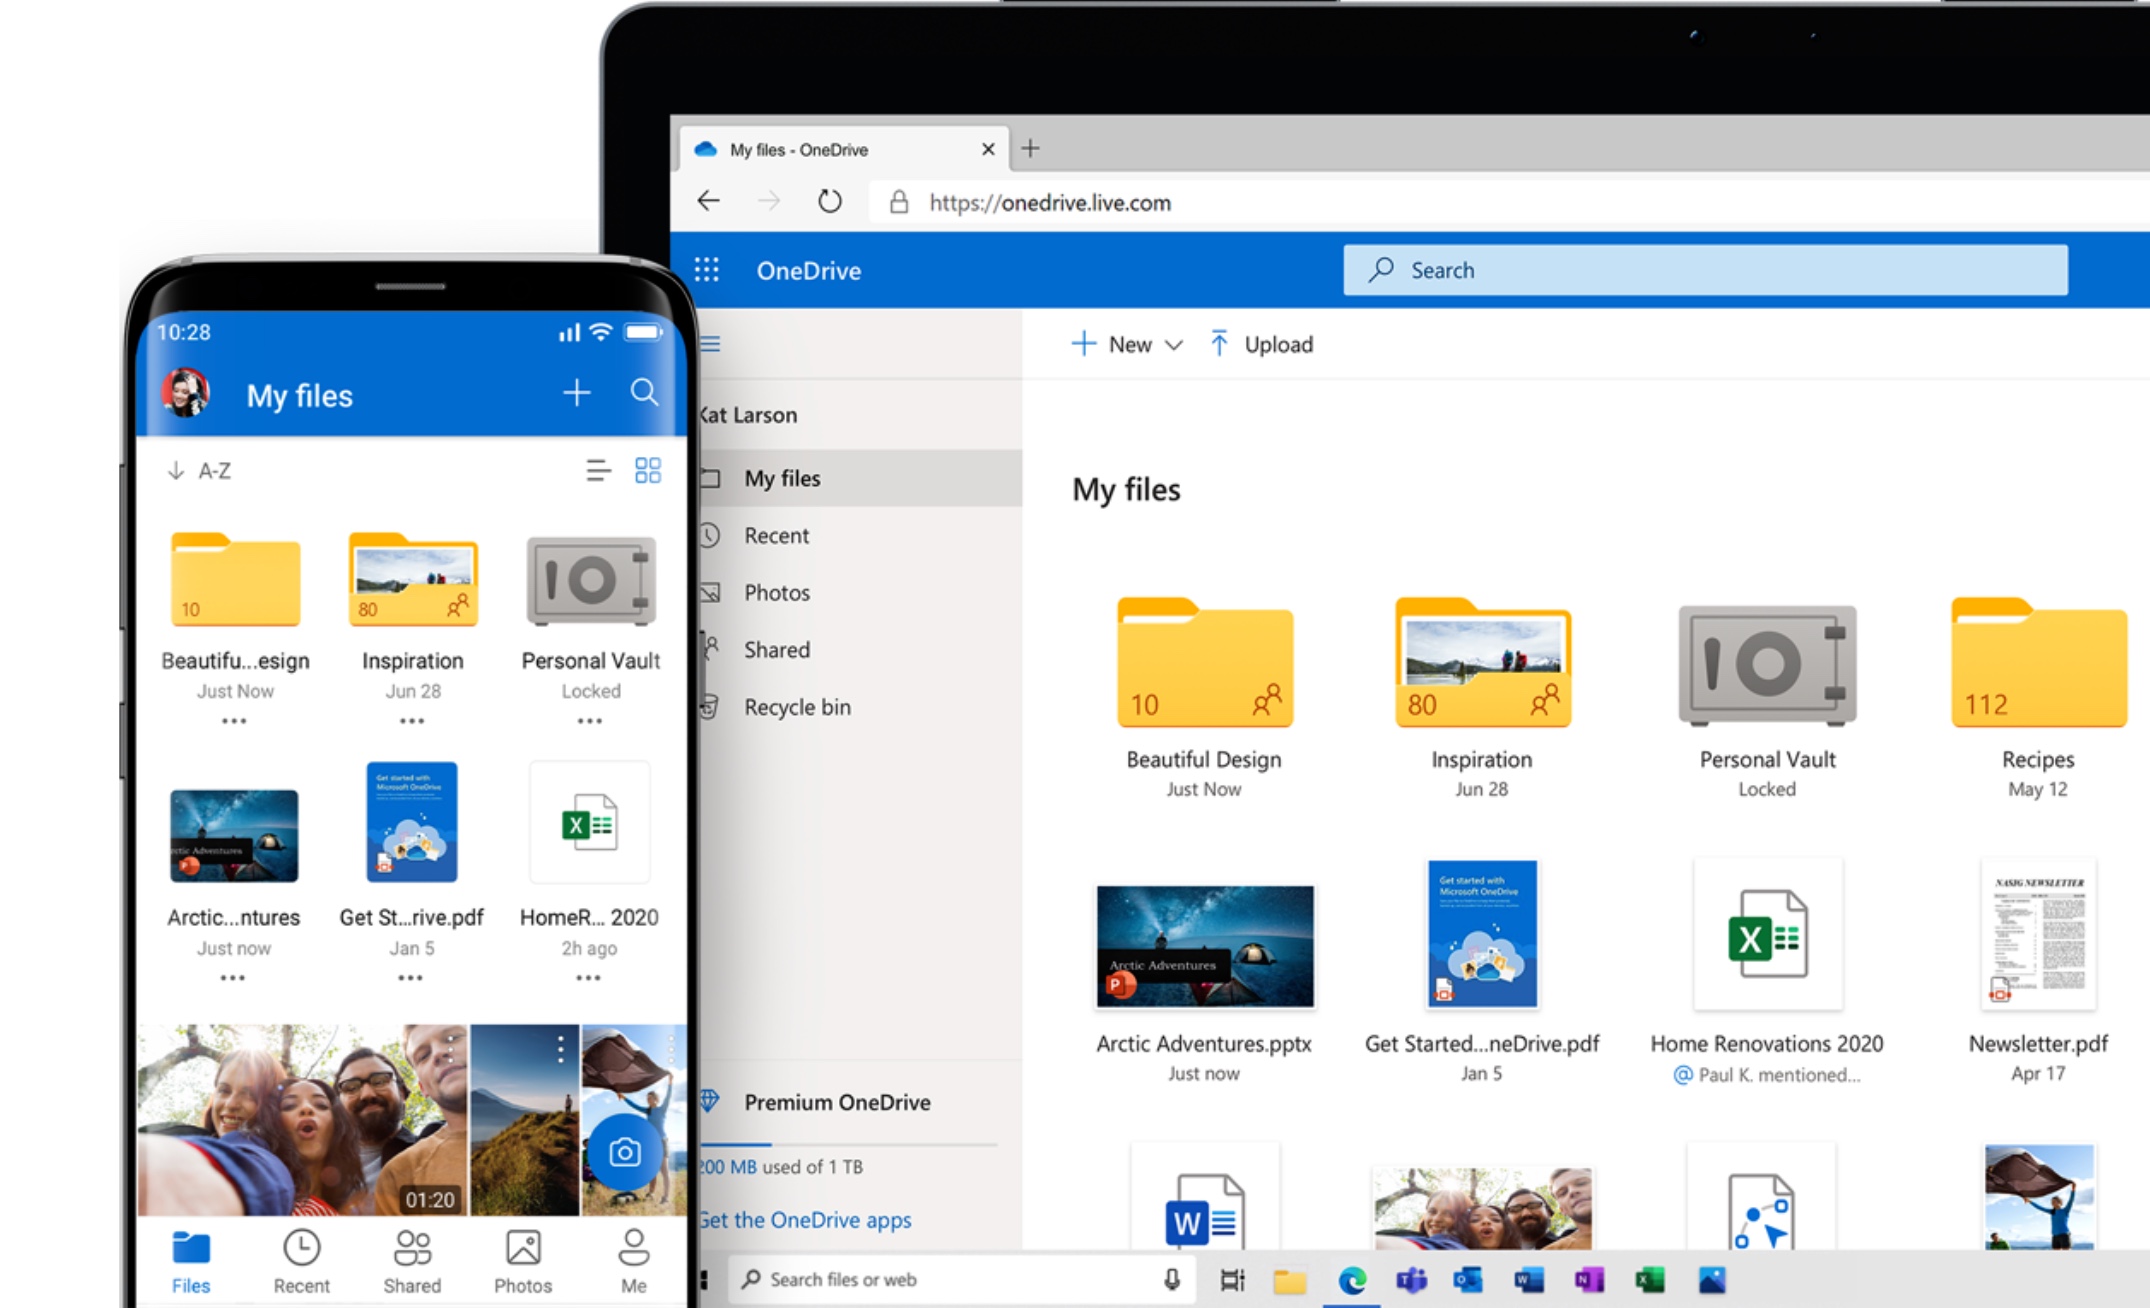The width and height of the screenshot is (2150, 1308).
Task: Click the Recent sidebar icon
Action: click(714, 534)
